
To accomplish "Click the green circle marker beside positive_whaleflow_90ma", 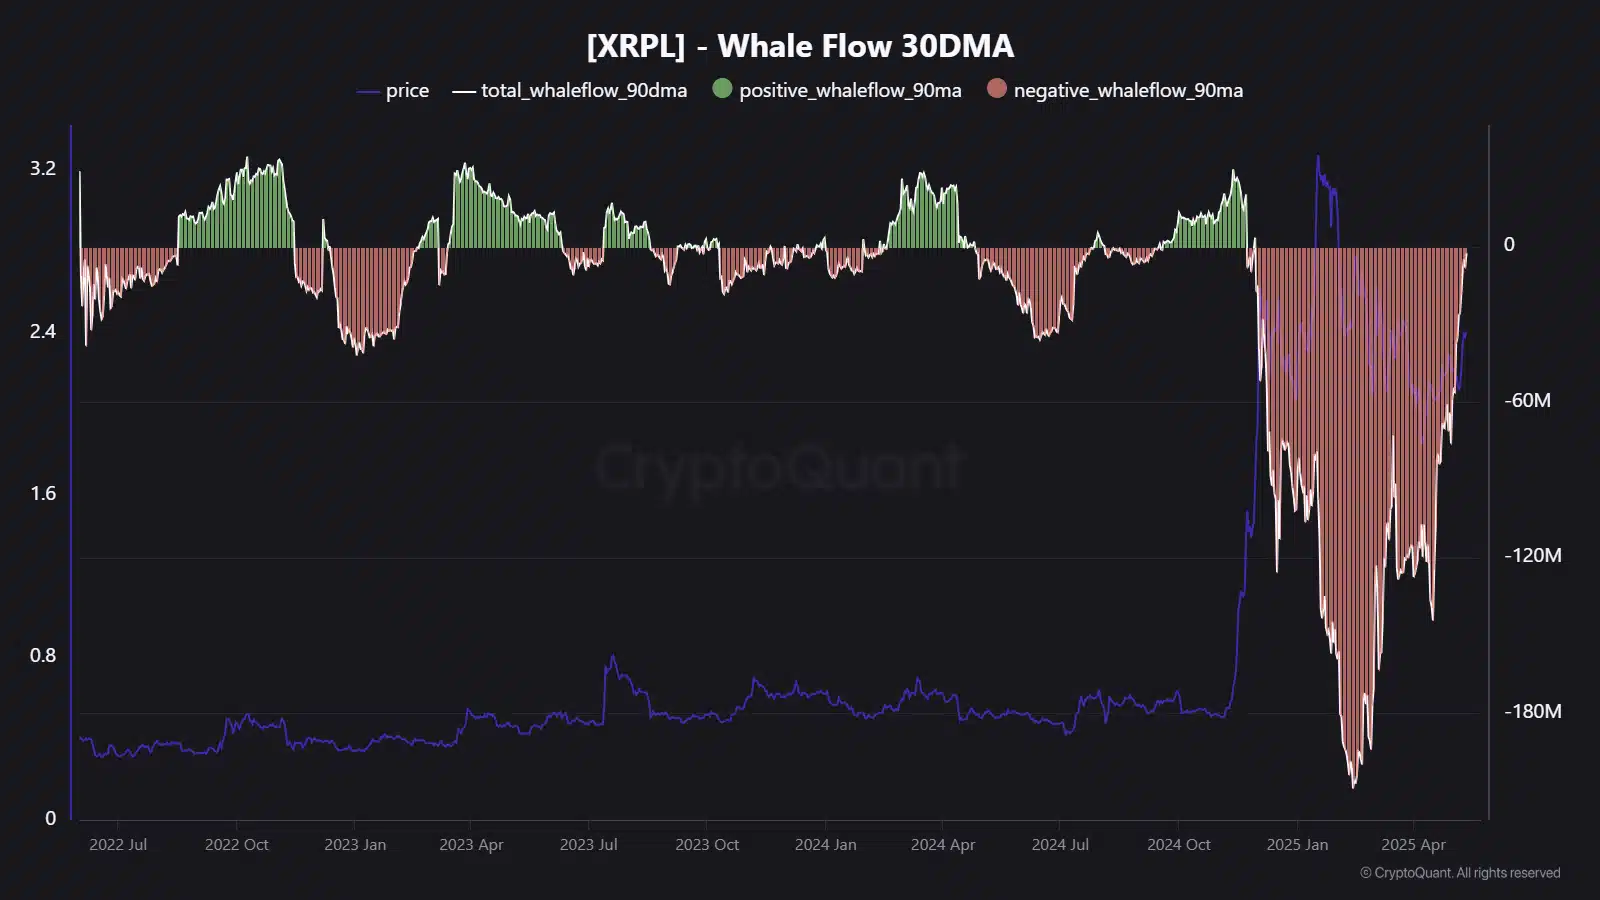I will click(720, 89).
